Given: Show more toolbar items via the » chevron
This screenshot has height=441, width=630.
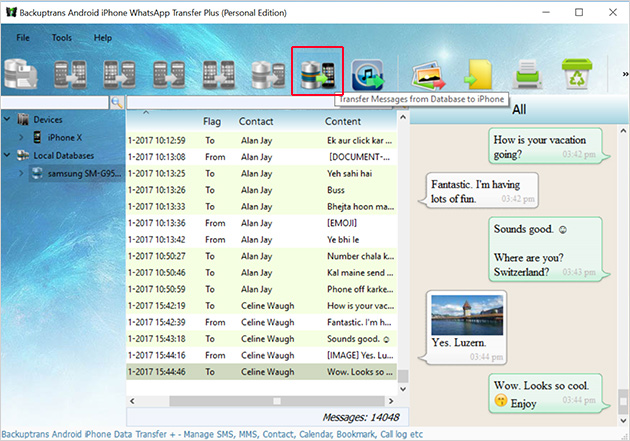Looking at the screenshot, I should tap(625, 74).
